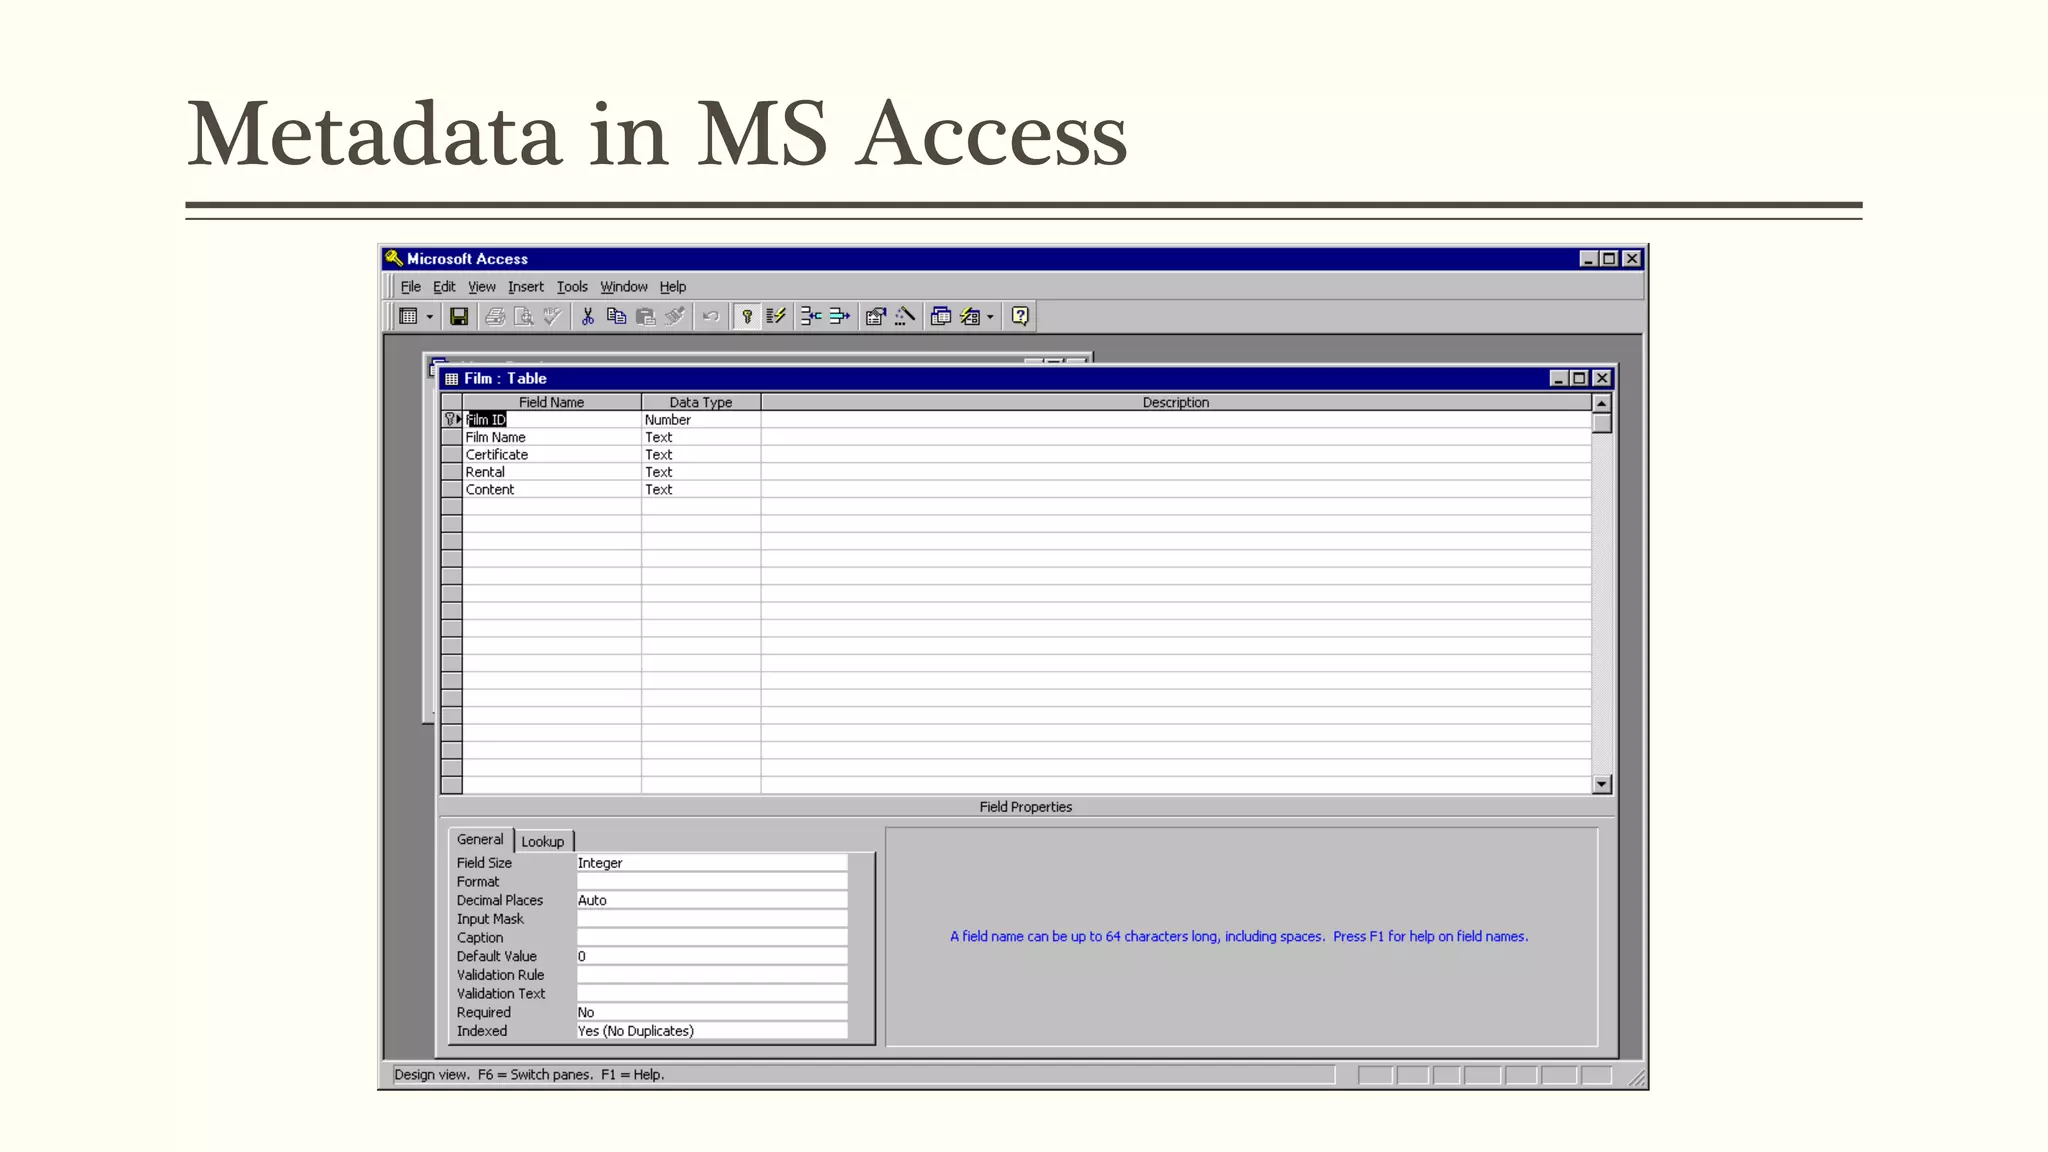Click the Copy toolbar icon
Image resolution: width=2048 pixels, height=1152 pixels.
click(617, 317)
